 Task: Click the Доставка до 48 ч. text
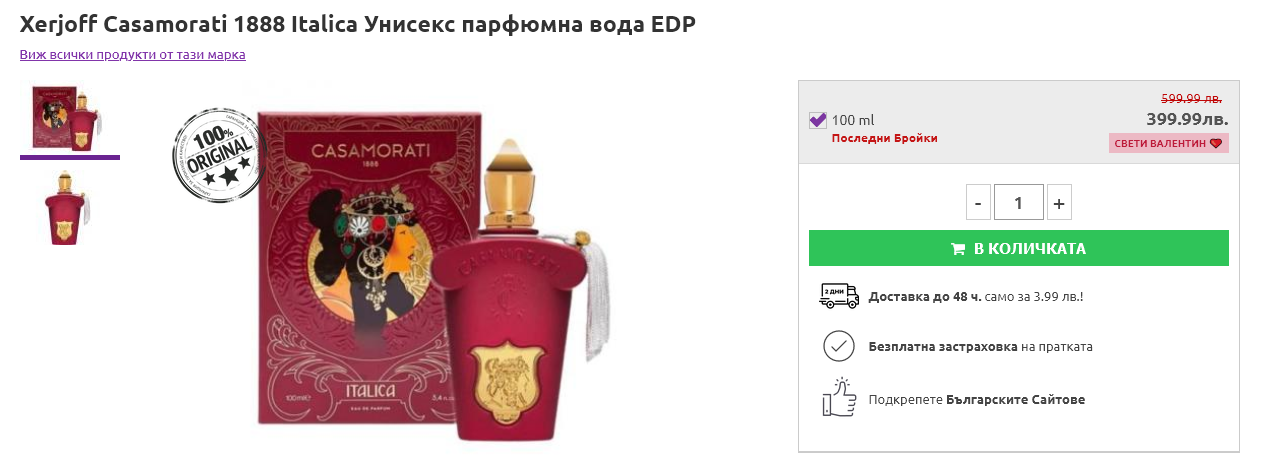(x=925, y=296)
